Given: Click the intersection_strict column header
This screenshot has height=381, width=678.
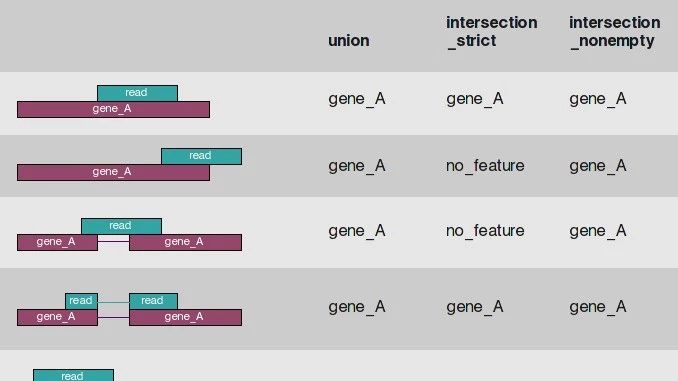Looking at the screenshot, I should [x=492, y=32].
